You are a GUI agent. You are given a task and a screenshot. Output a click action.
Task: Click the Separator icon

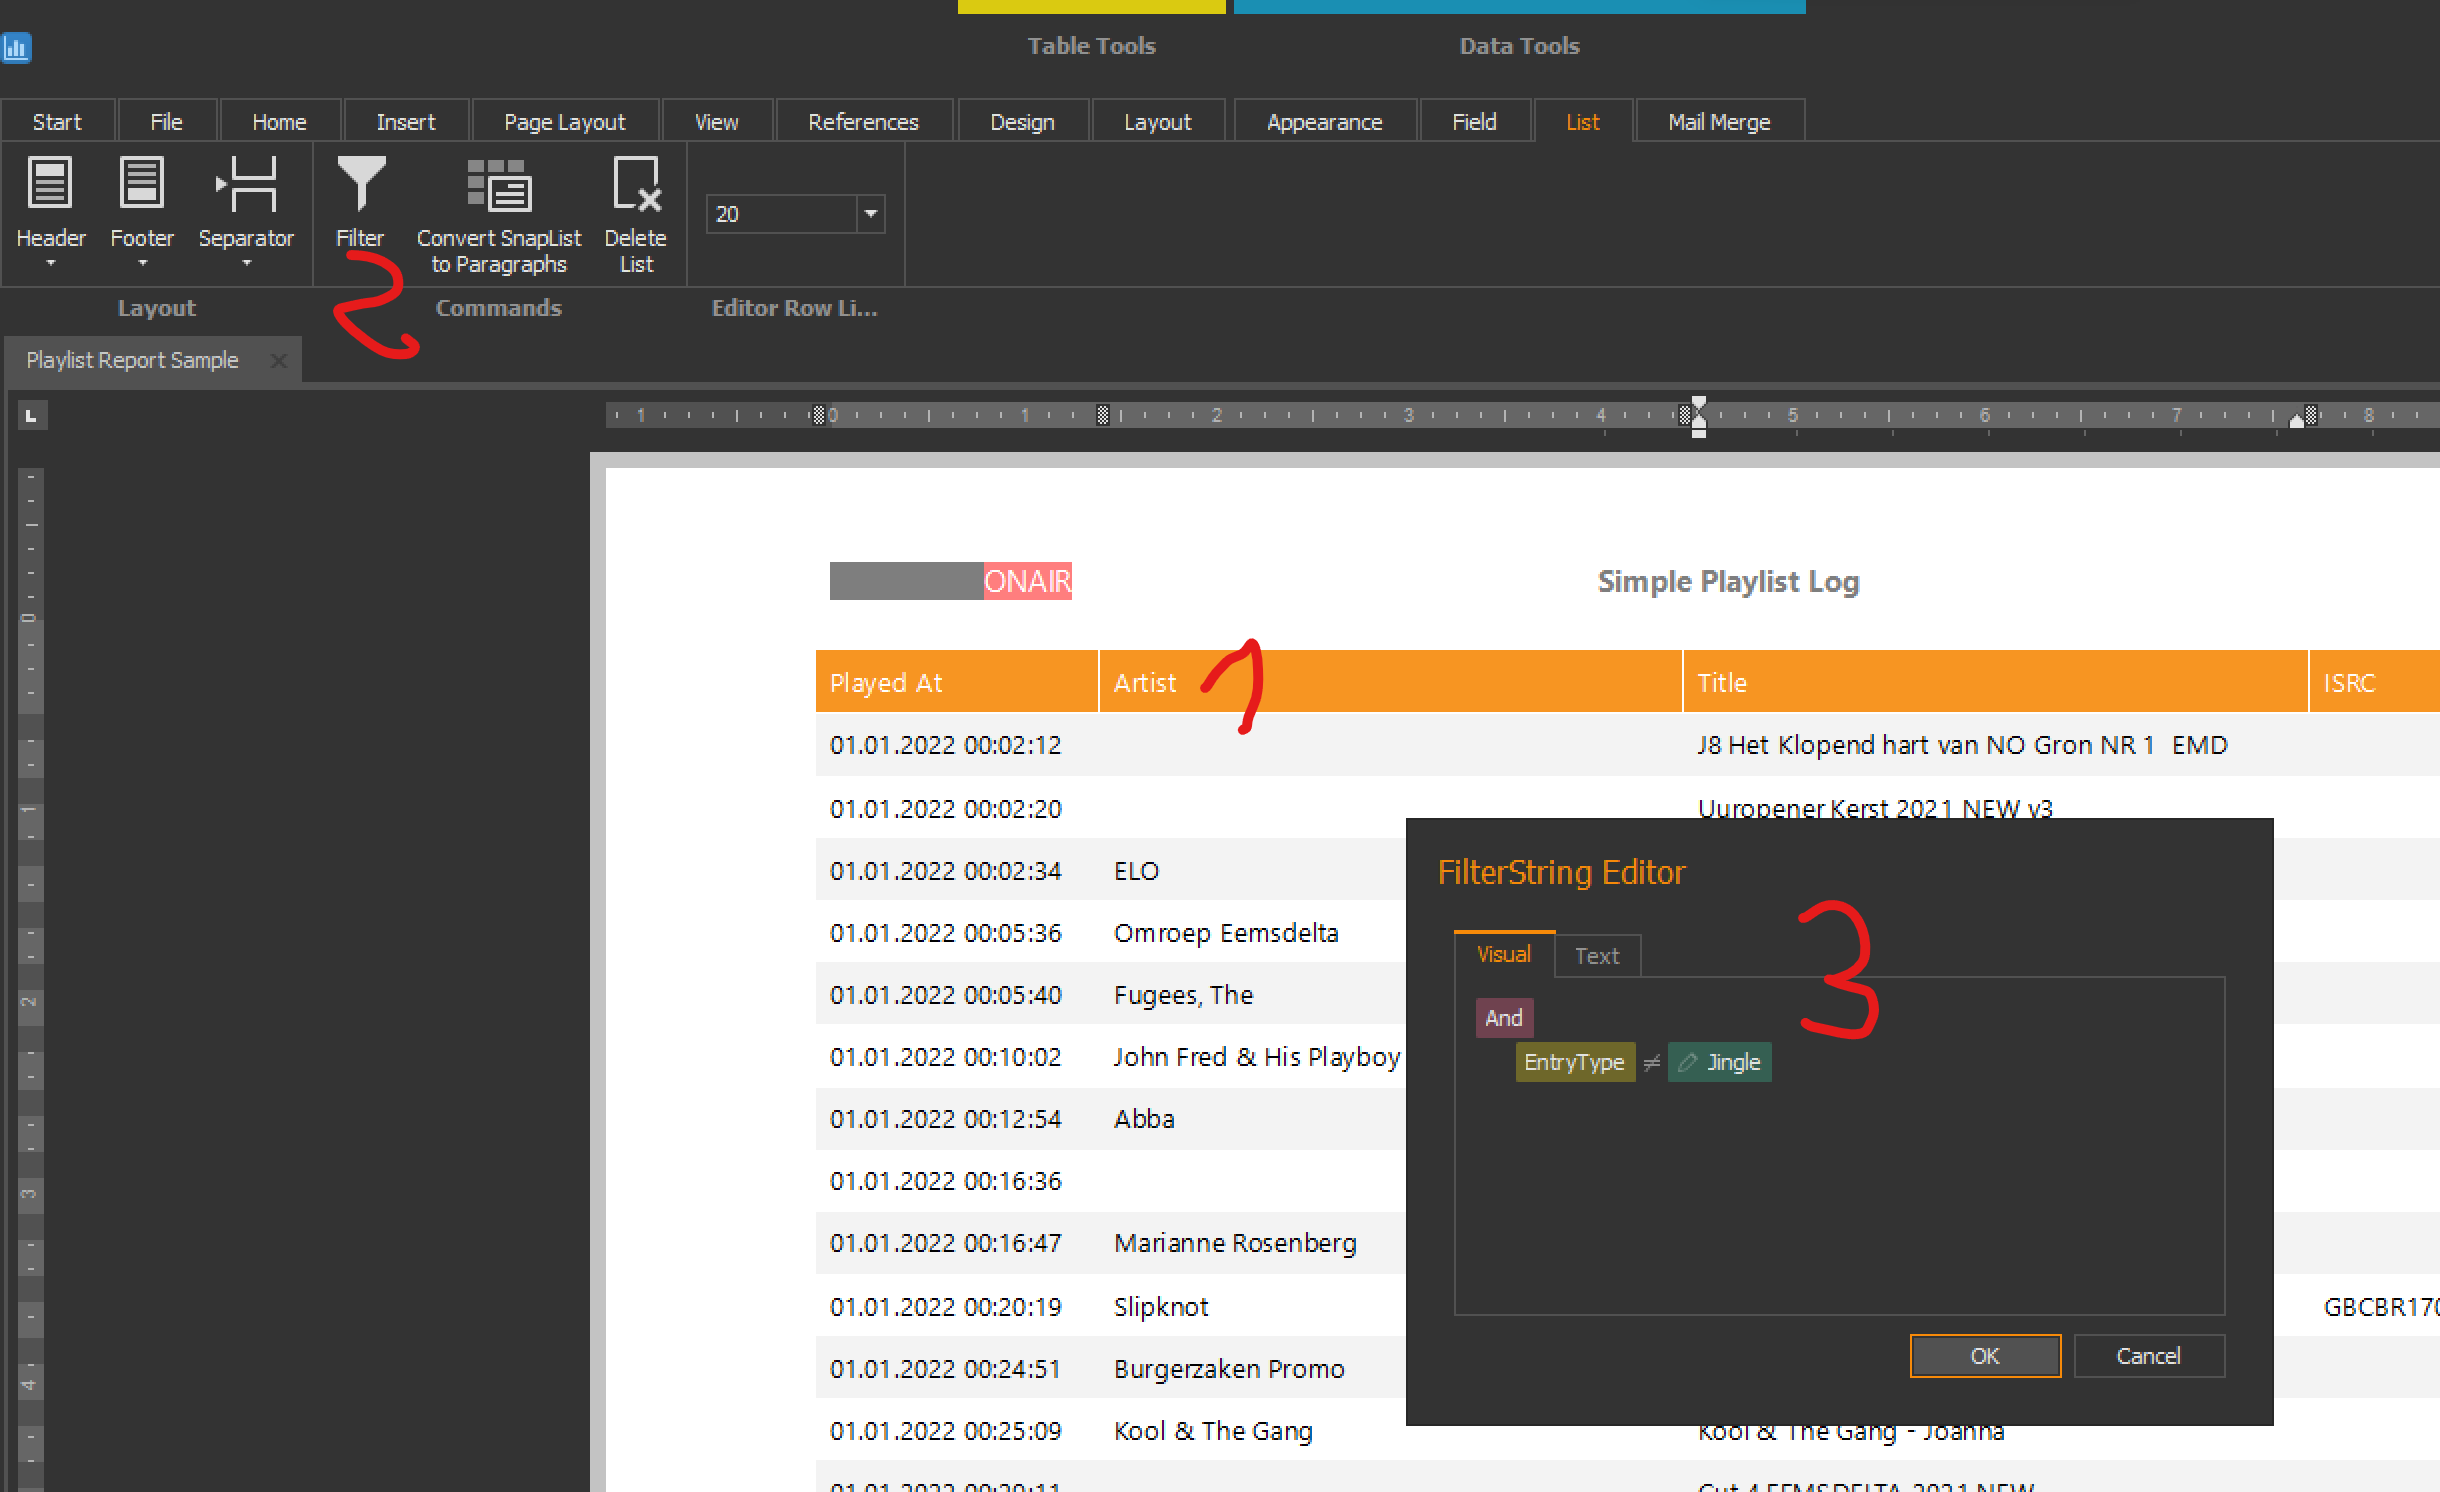(x=246, y=185)
